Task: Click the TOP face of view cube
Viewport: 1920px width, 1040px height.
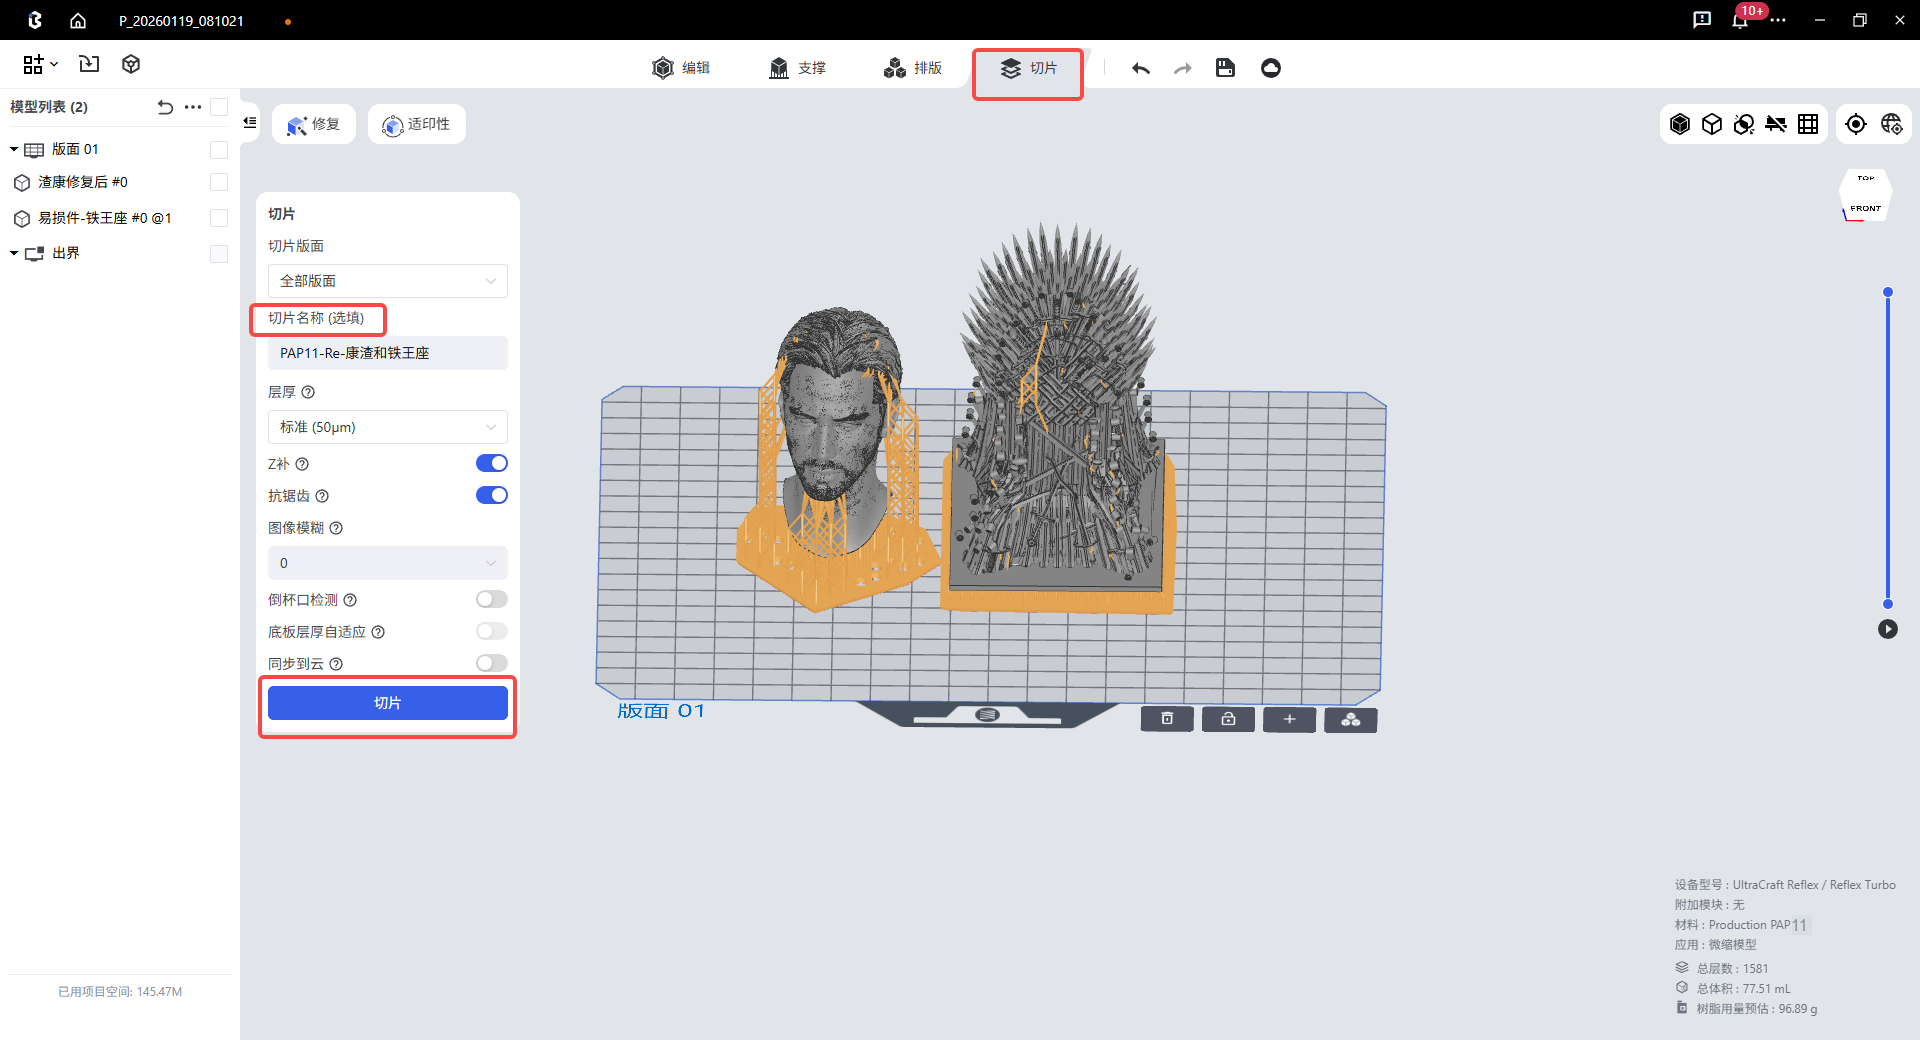Action: (x=1866, y=180)
